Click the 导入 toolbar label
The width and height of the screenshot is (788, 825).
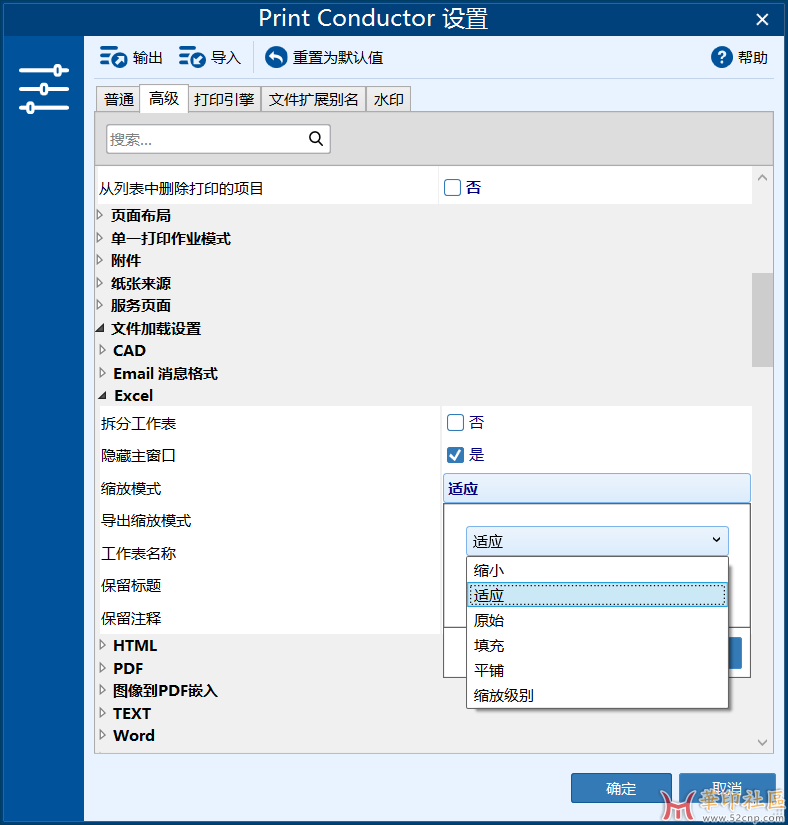(226, 57)
